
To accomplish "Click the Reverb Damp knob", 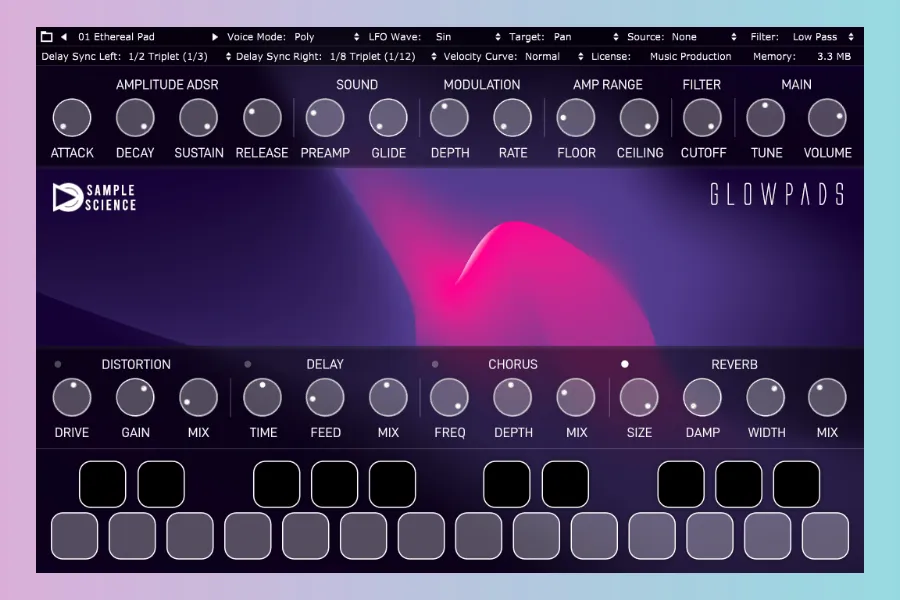I will (702, 397).
